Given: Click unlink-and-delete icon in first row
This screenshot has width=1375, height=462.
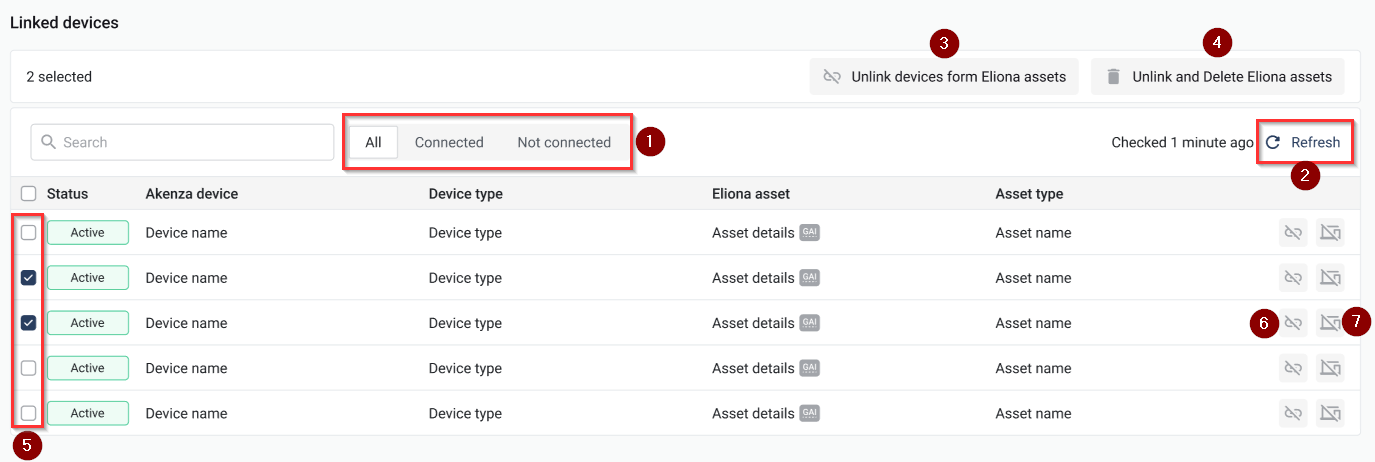Looking at the screenshot, I should point(1330,233).
